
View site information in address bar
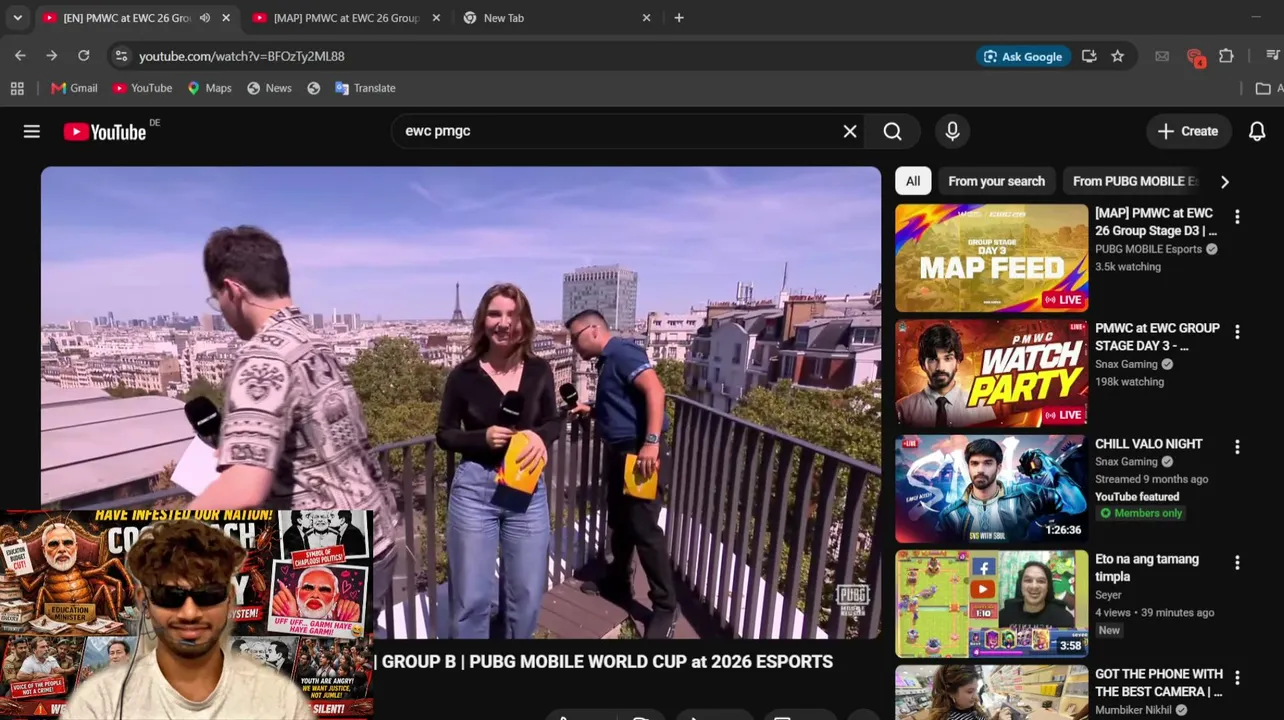click(x=121, y=56)
